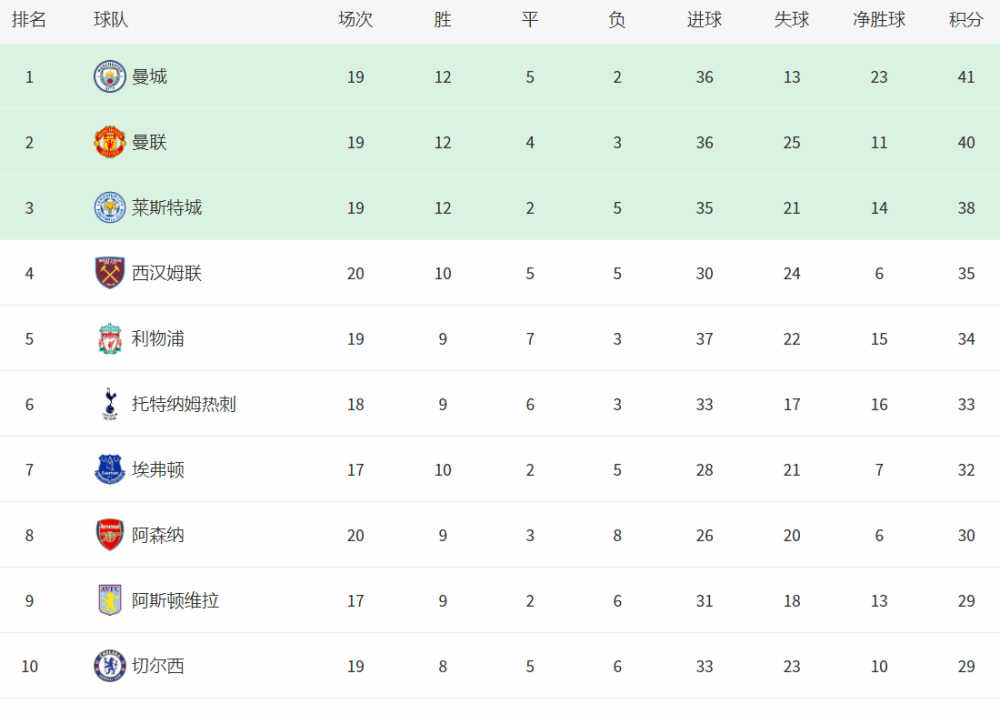Screen dimensions: 1000x714
Task: Select the 排名 column header
Action: pos(29,20)
